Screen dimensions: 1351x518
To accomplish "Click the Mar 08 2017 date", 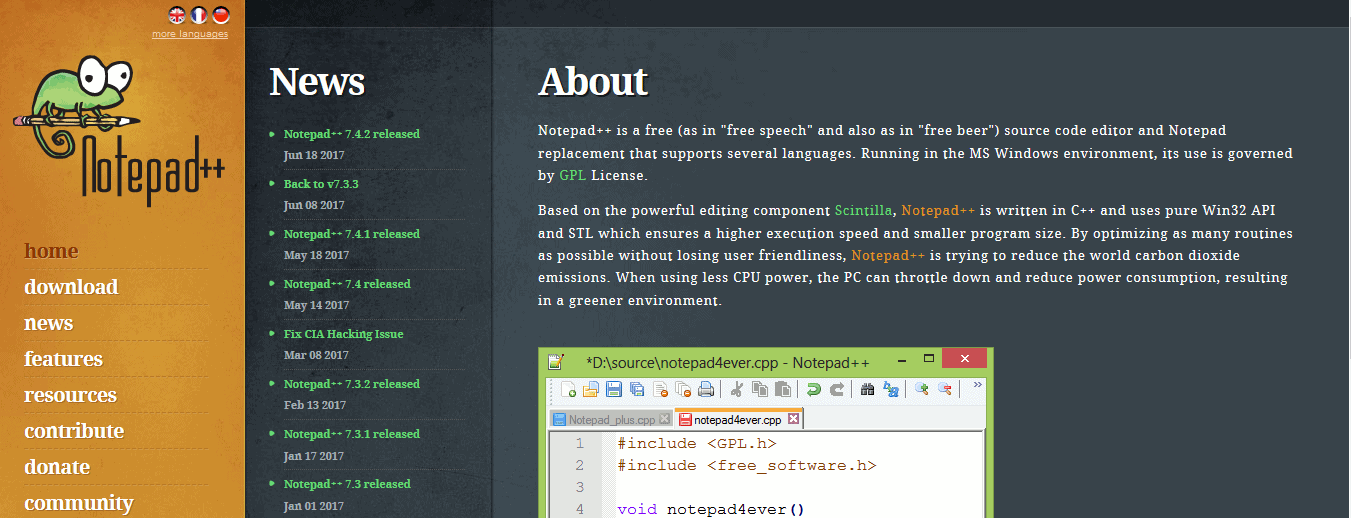I will tap(316, 355).
